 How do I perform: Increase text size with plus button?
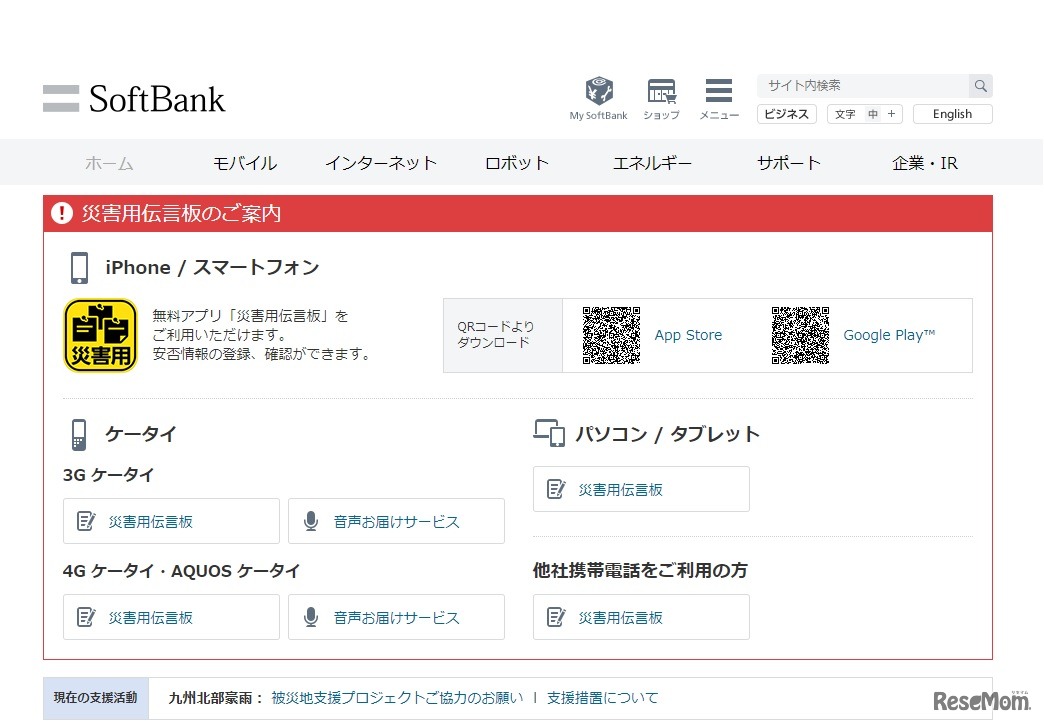click(x=892, y=114)
